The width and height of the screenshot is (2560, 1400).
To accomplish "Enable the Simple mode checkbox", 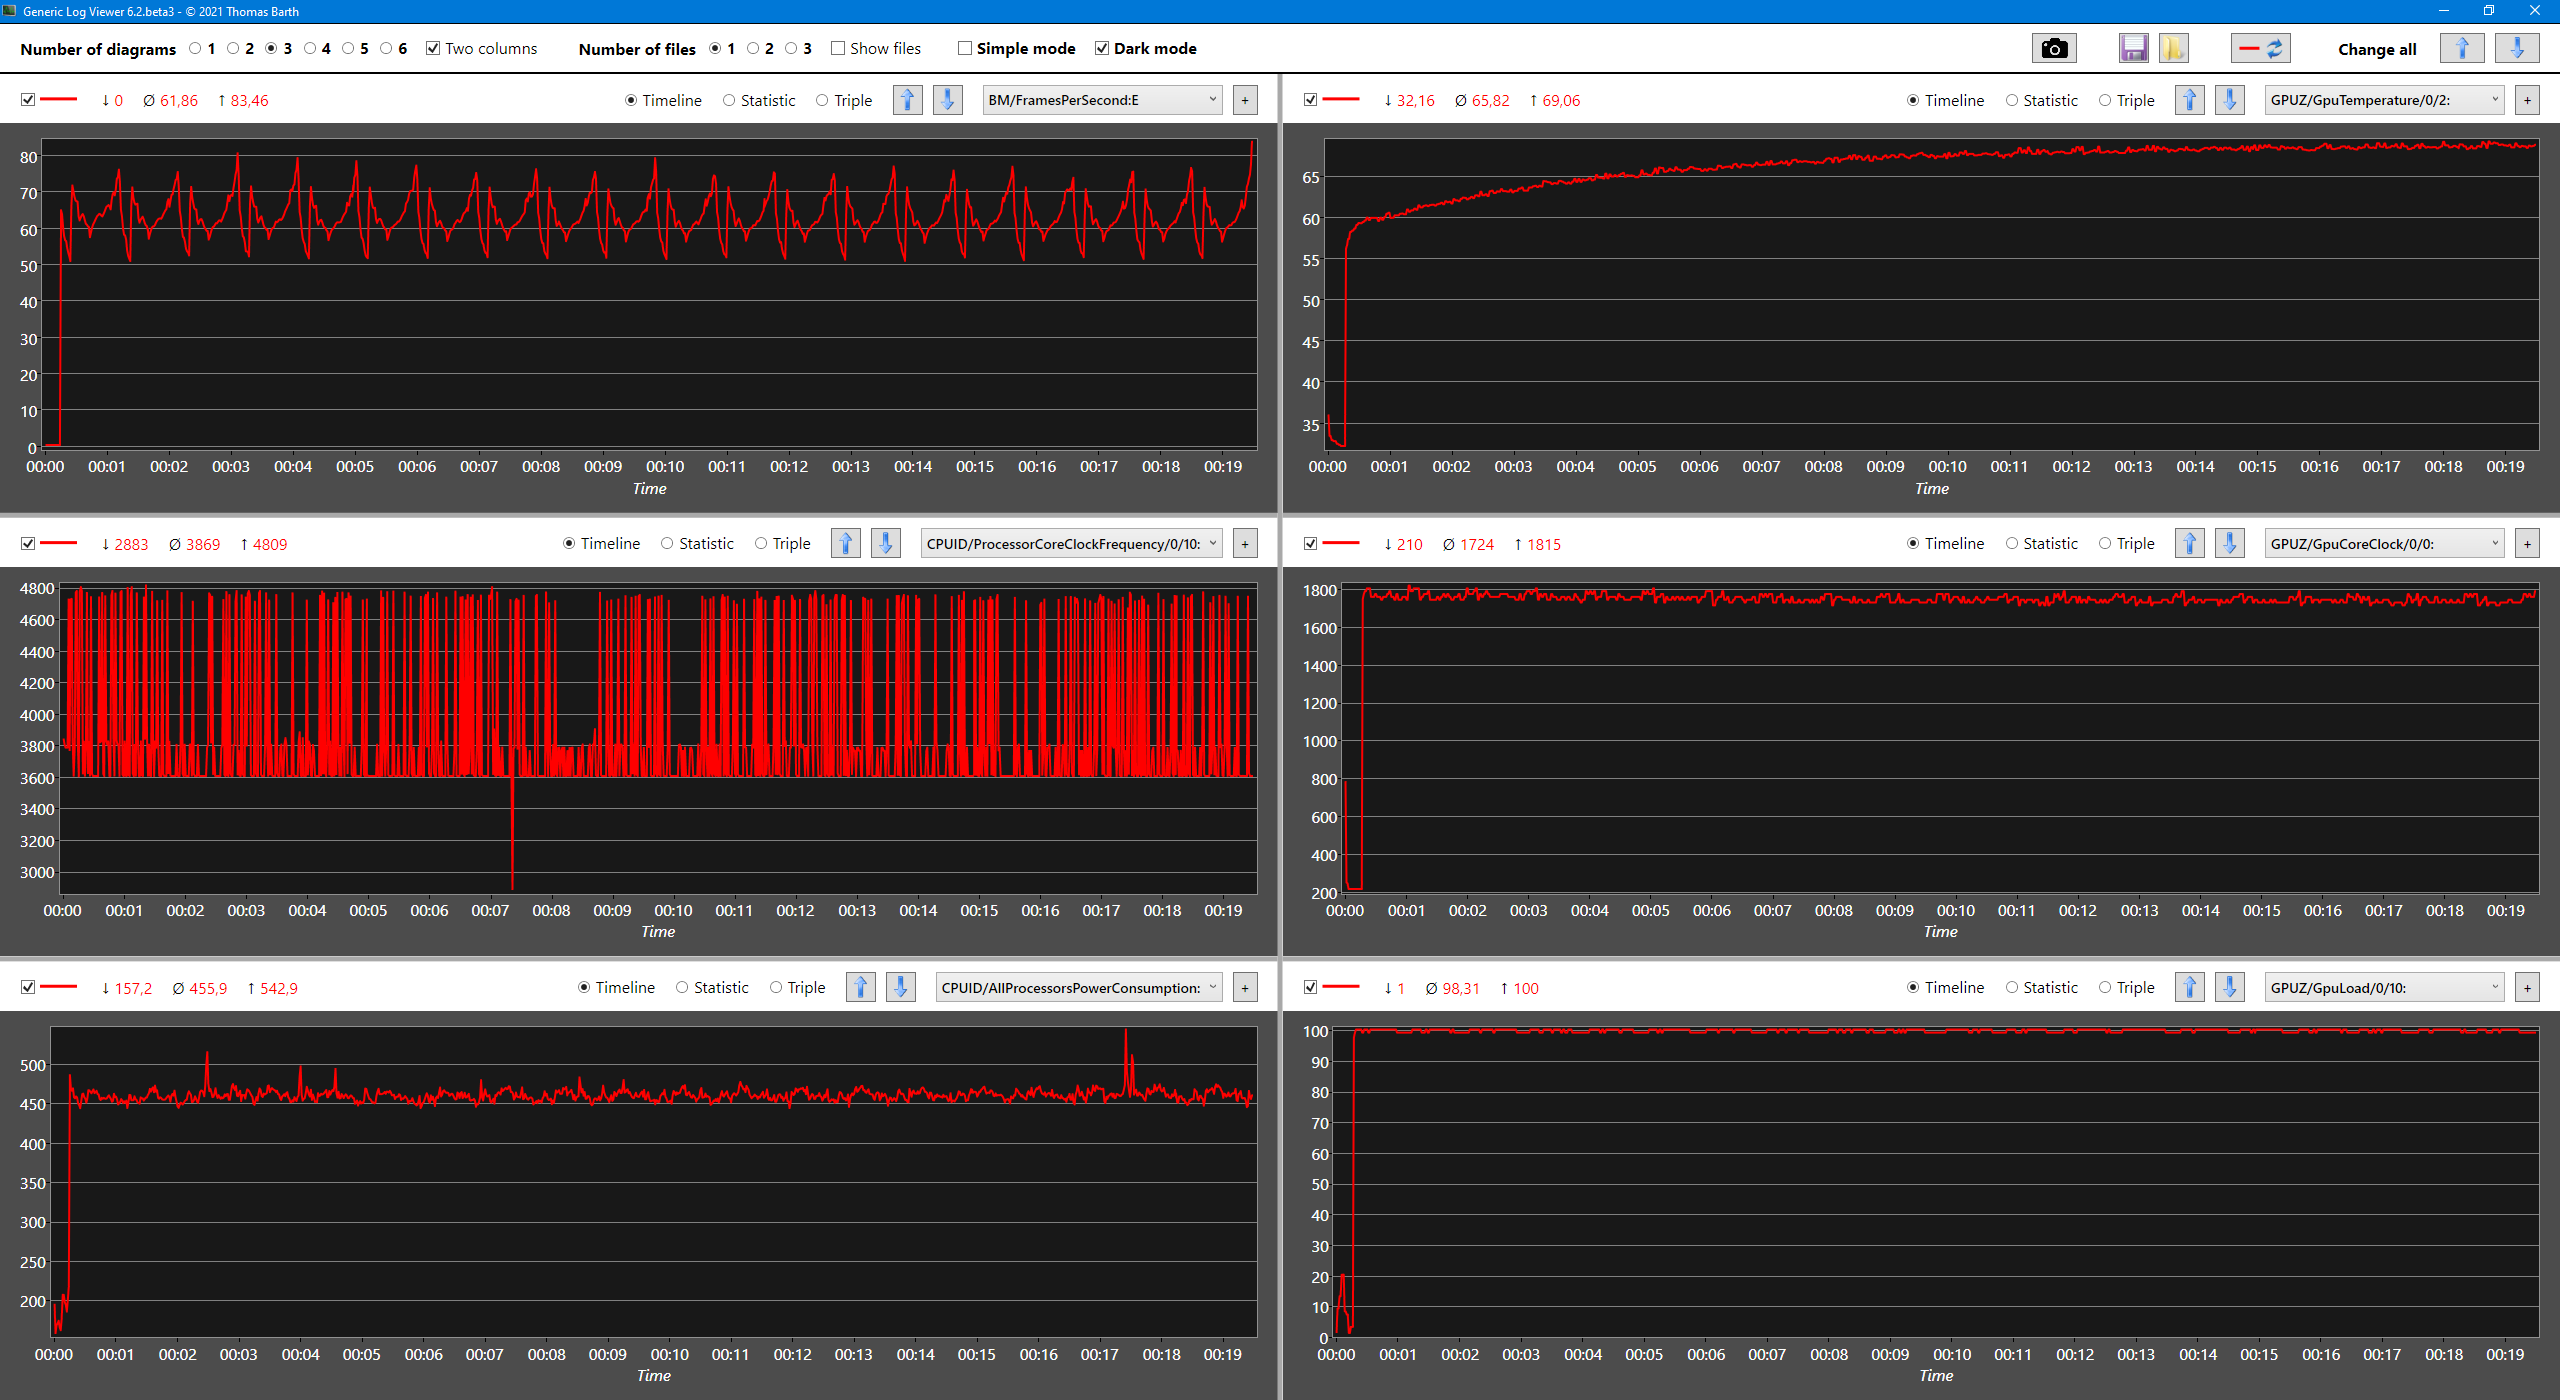I will (x=965, y=48).
